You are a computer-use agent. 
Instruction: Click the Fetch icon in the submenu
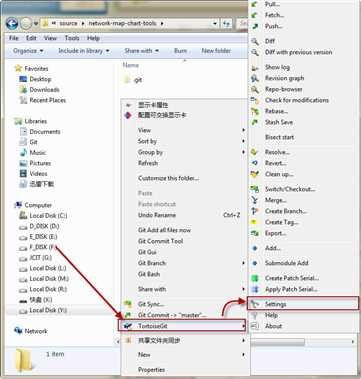(x=255, y=15)
